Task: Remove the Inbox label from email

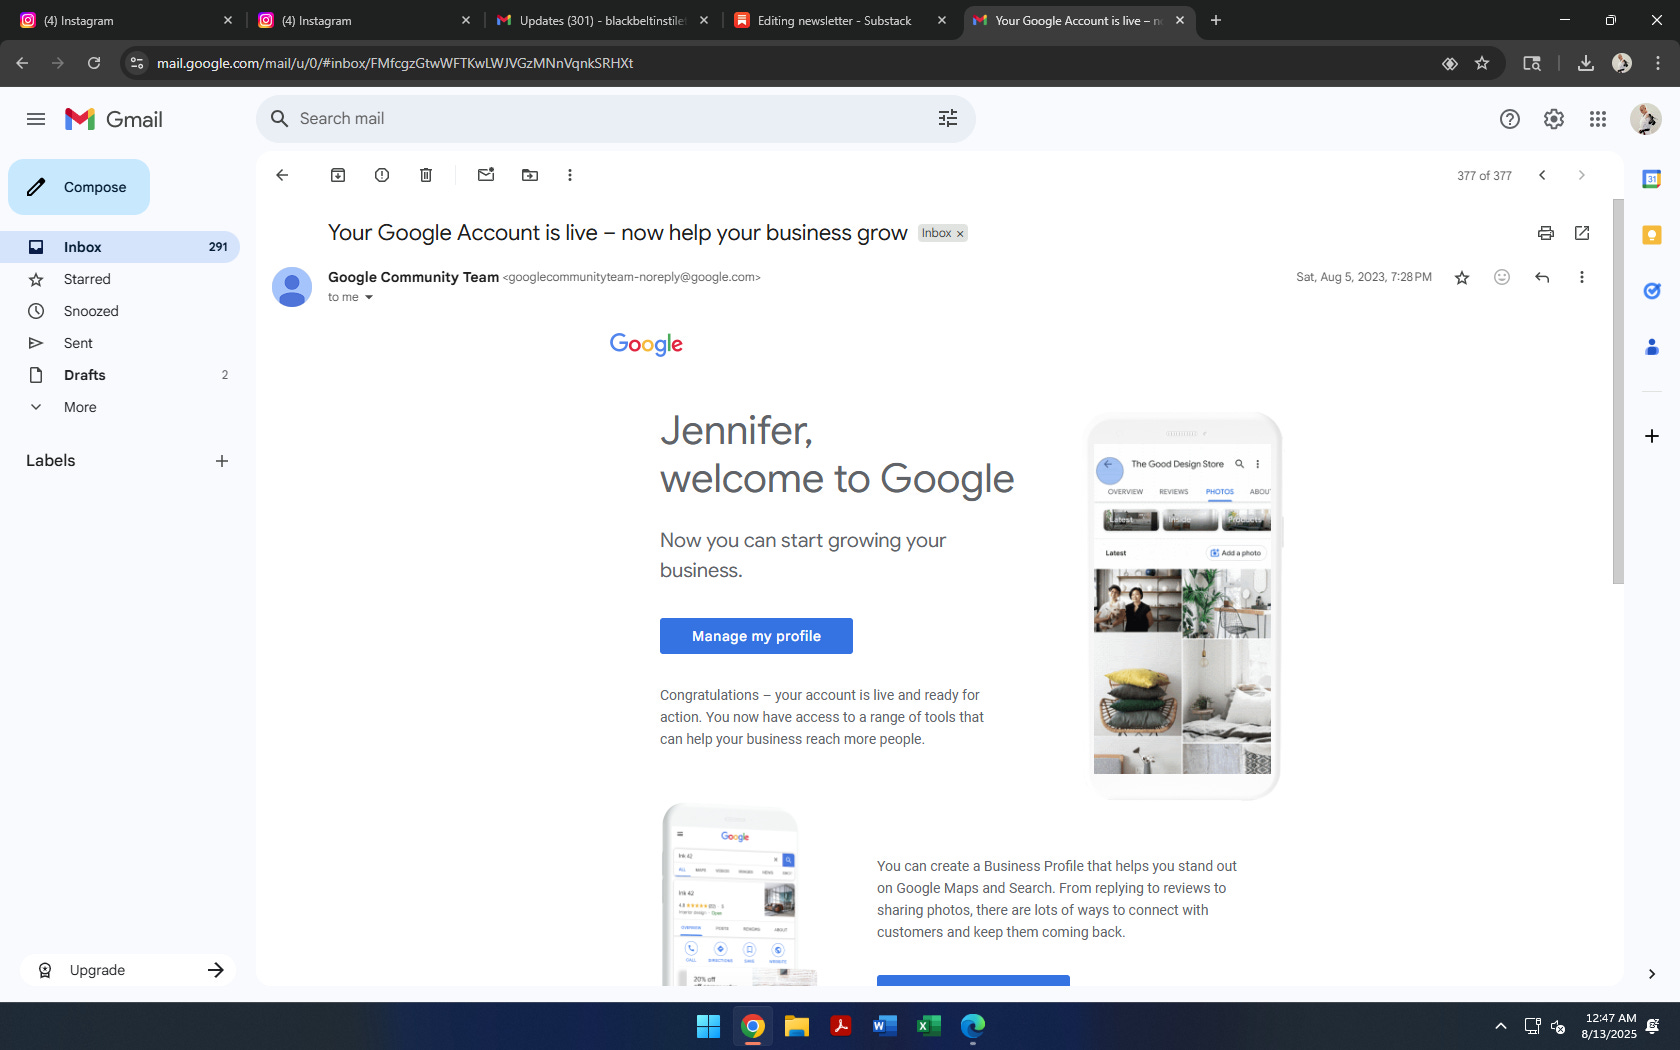Action: coord(960,234)
